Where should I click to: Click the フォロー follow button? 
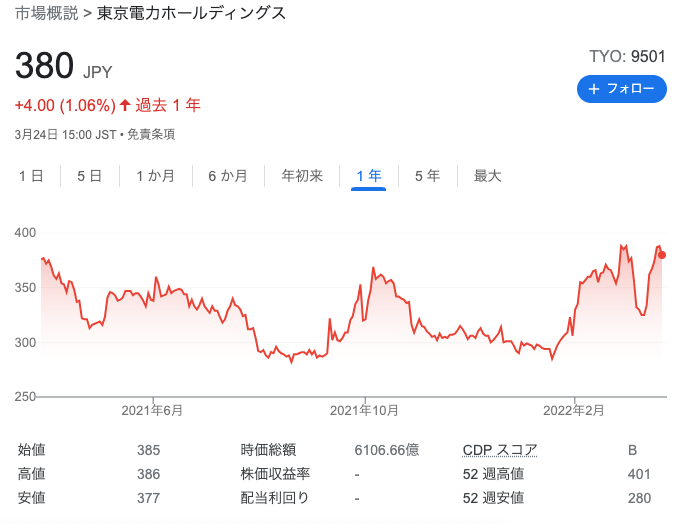click(x=622, y=89)
